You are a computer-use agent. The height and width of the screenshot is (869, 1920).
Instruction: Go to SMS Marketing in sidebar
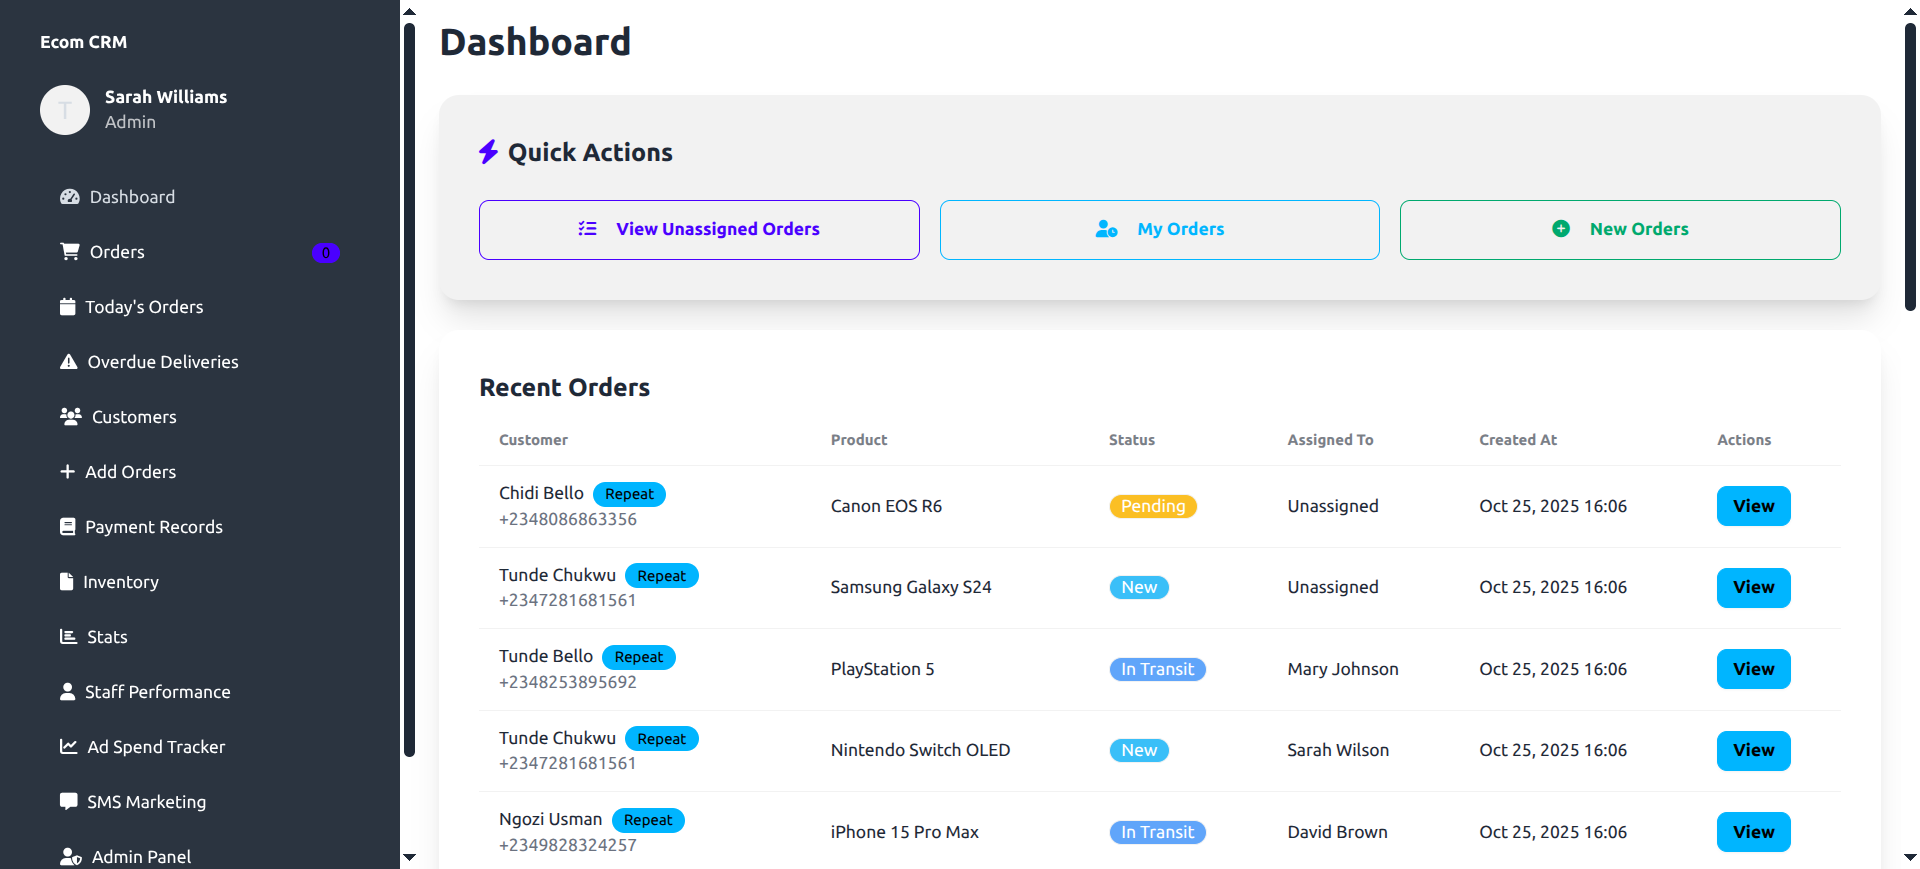pyautogui.click(x=200, y=802)
